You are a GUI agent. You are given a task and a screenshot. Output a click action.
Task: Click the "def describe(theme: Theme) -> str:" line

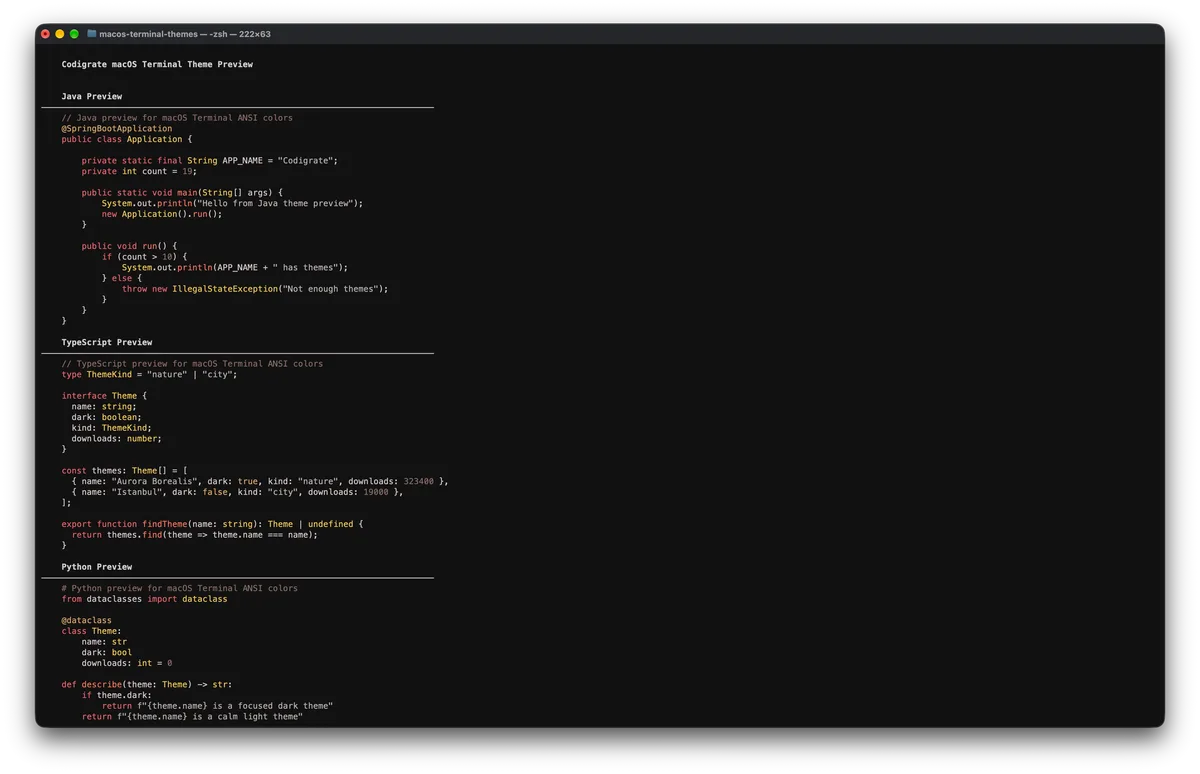(x=147, y=685)
